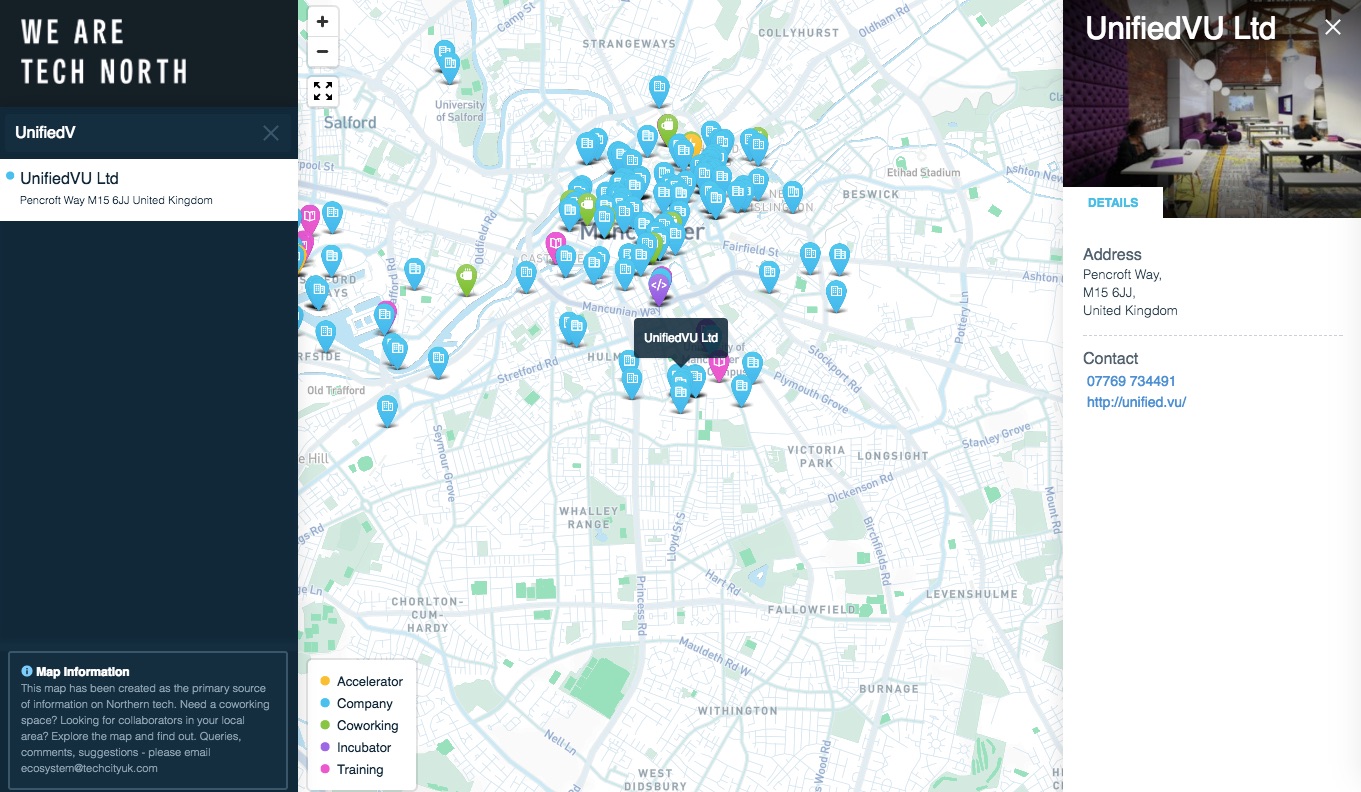The height and width of the screenshot is (792, 1361).
Task: Clear the UnifiedV search text
Action: click(x=271, y=133)
